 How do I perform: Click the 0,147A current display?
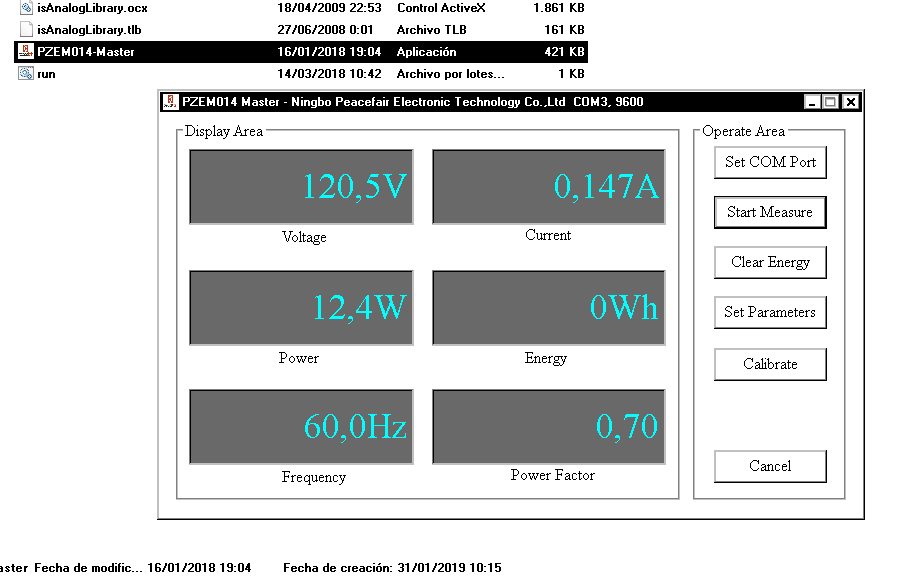[x=548, y=187]
